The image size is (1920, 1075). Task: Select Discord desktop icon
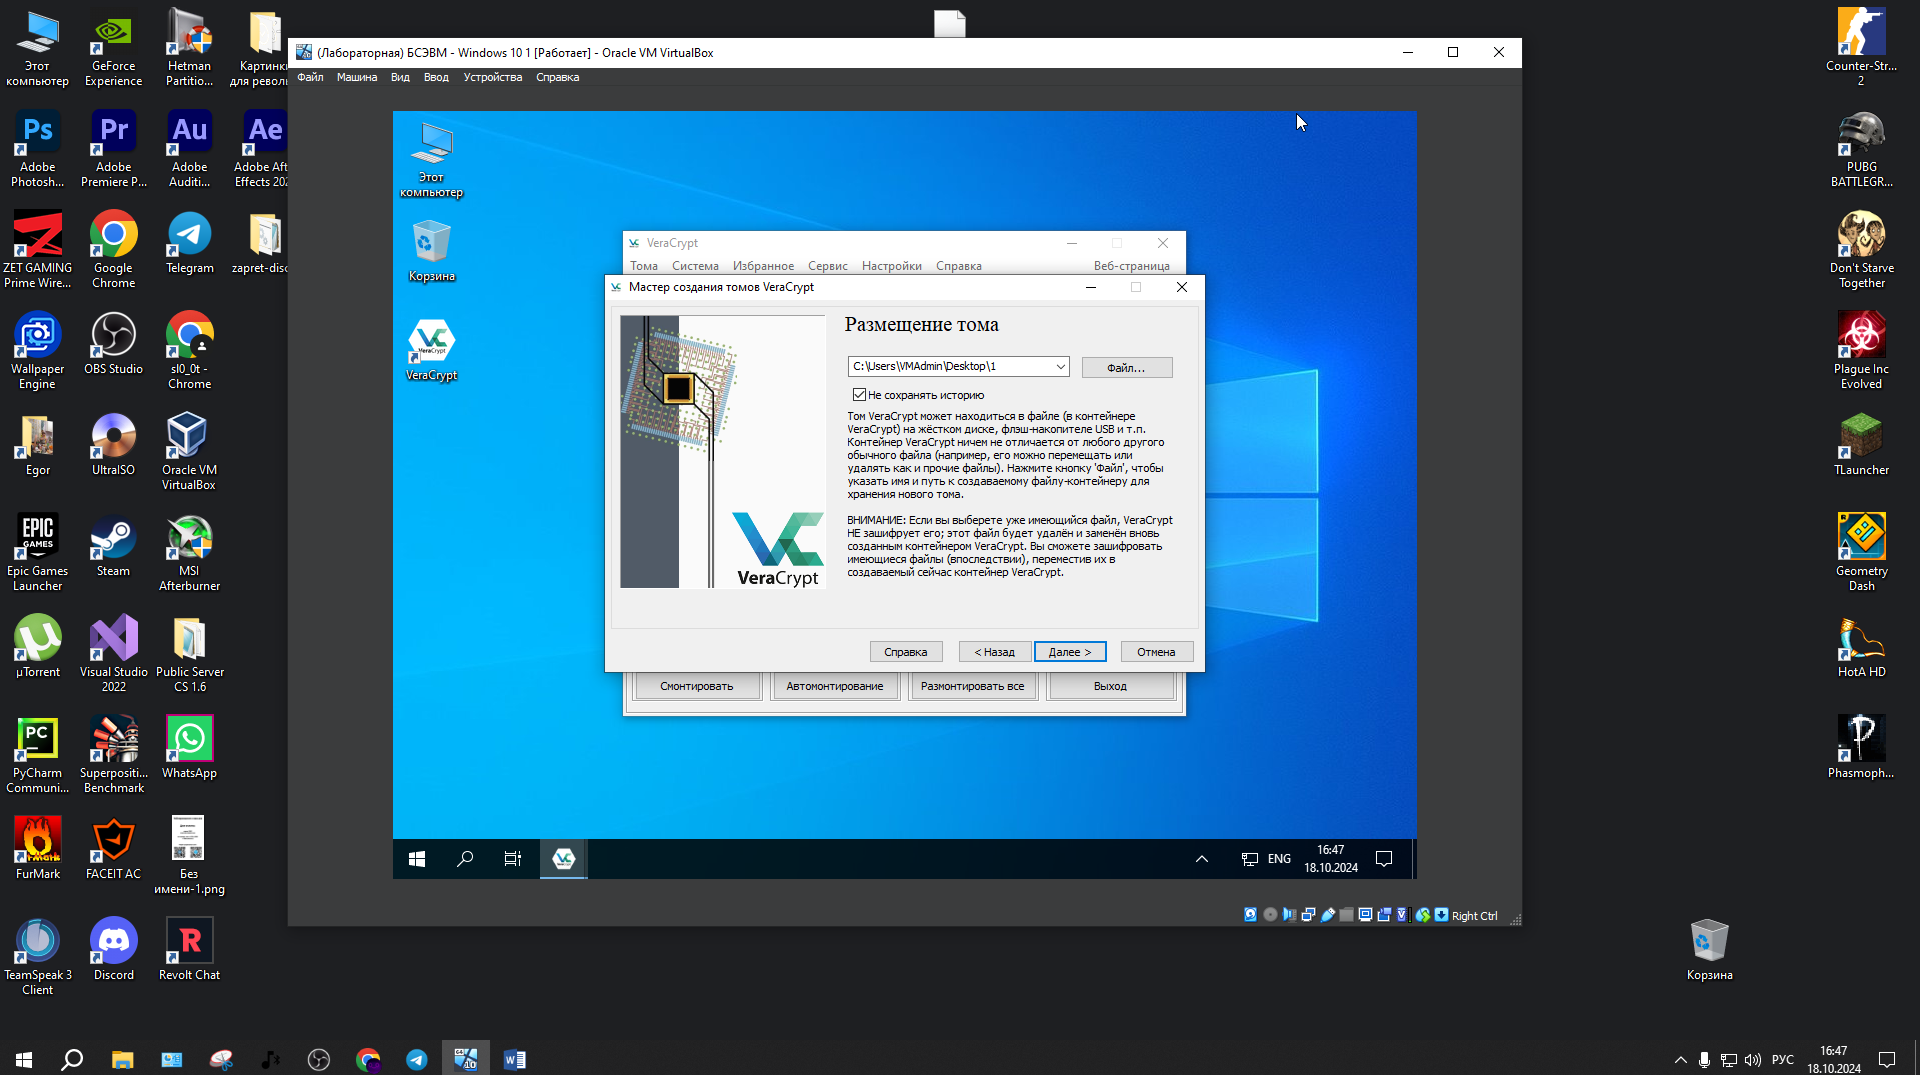click(x=114, y=950)
